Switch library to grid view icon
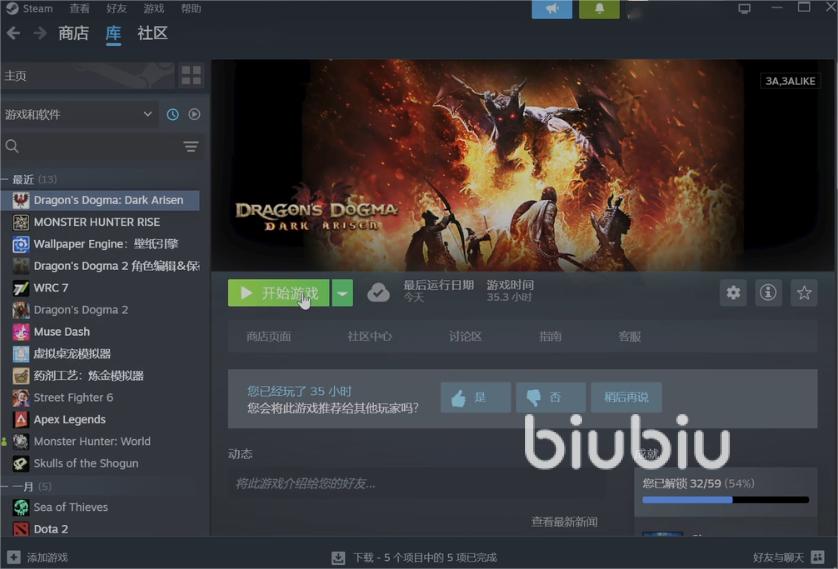This screenshot has height=569, width=838. (x=191, y=75)
